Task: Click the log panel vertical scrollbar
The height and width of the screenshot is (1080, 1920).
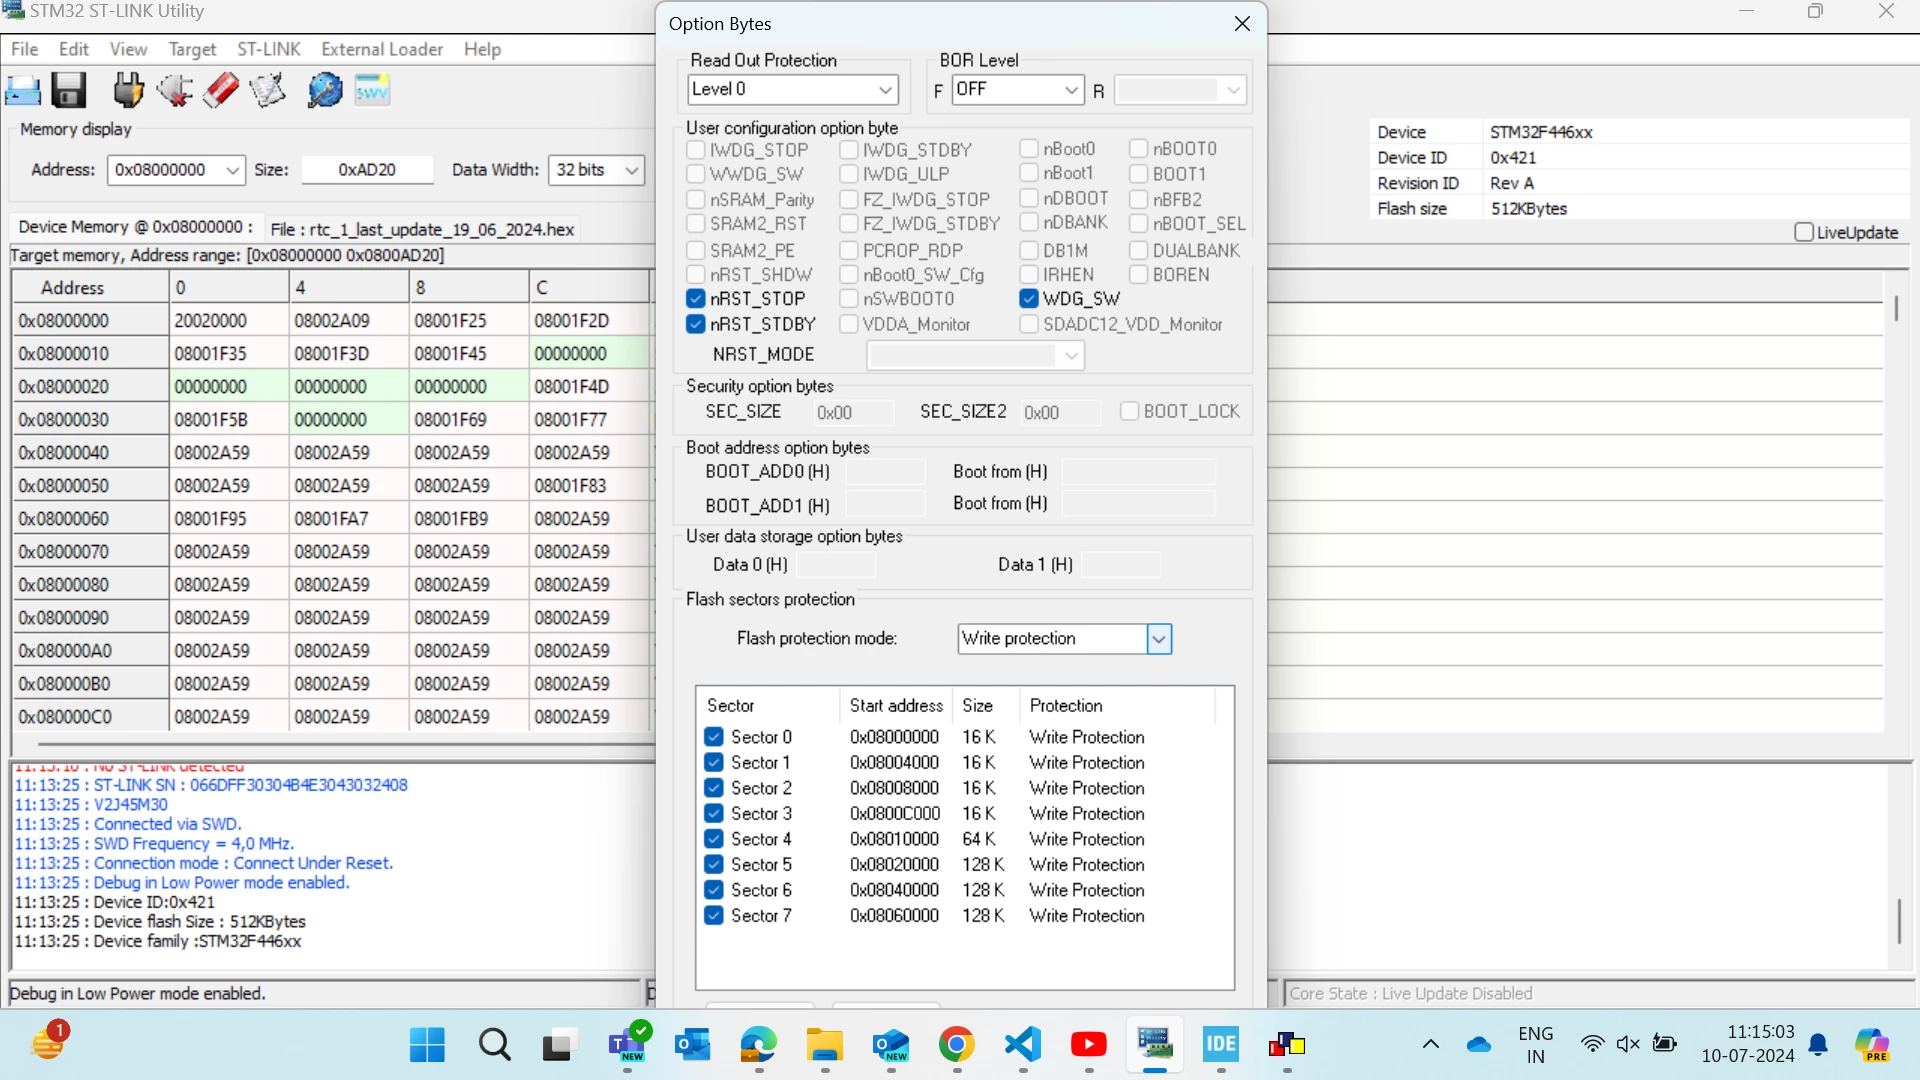Action: [1899, 920]
